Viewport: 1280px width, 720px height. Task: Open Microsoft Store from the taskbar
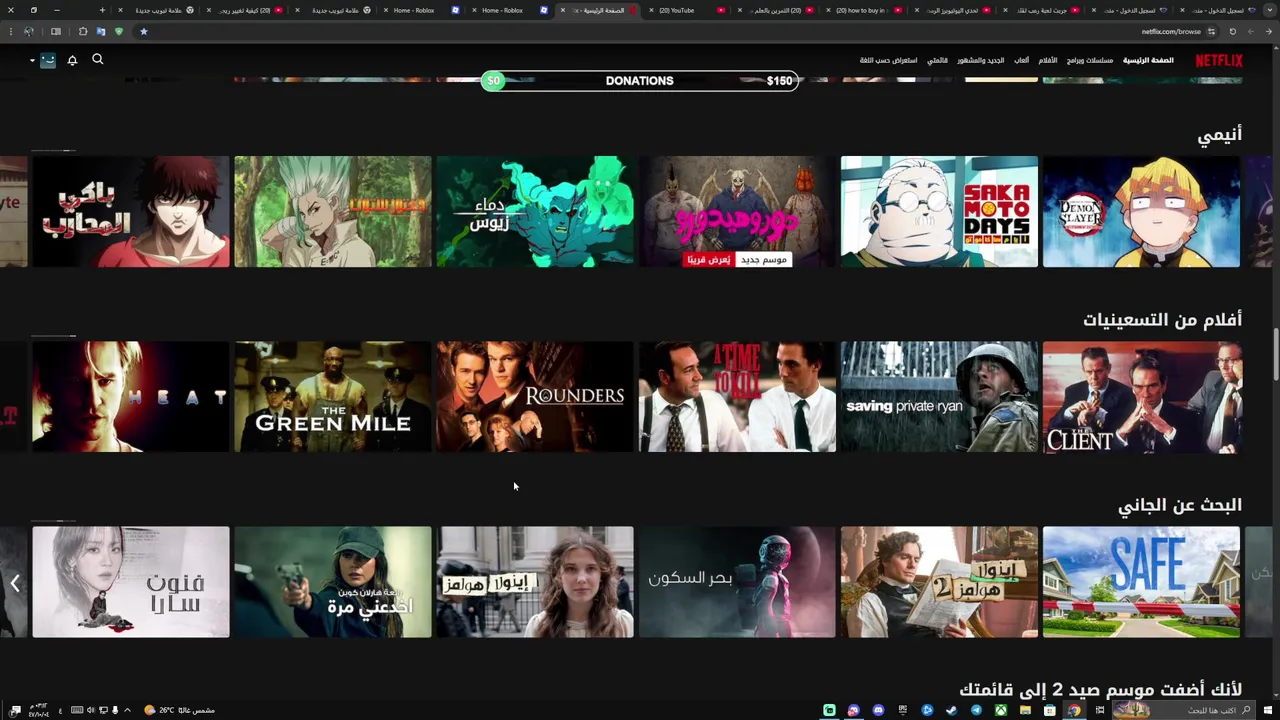[1049, 710]
